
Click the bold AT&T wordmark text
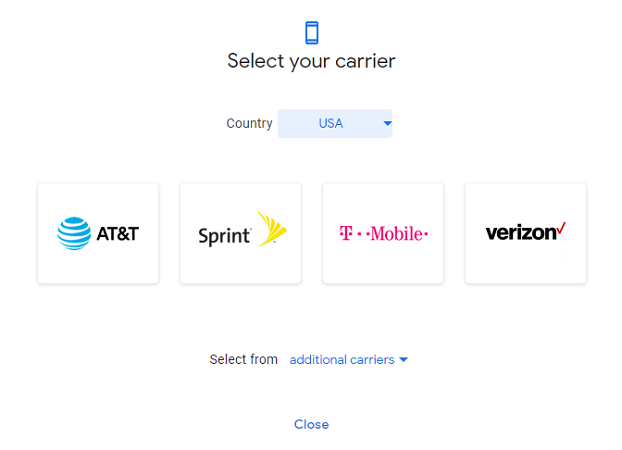pos(117,234)
